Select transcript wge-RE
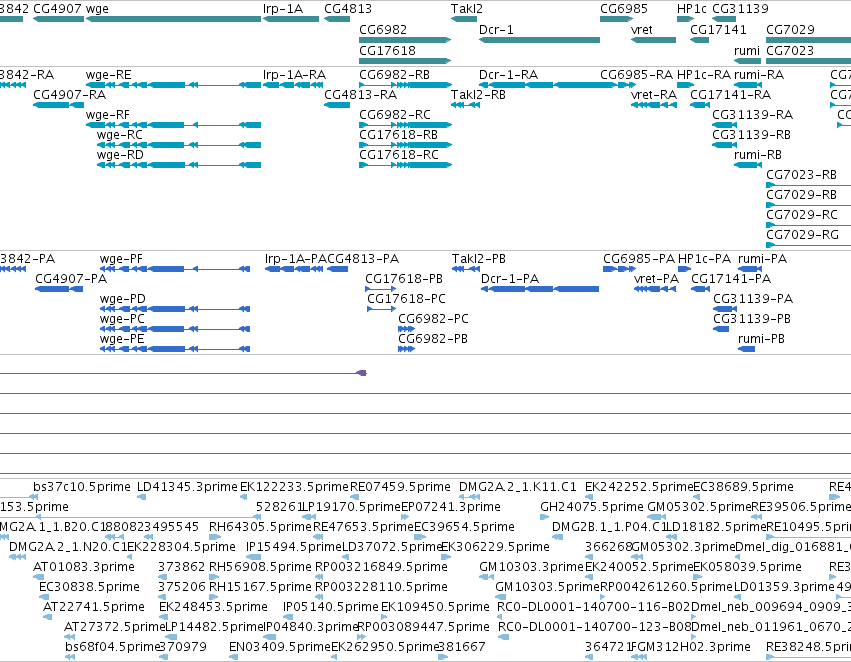This screenshot has height=662, width=851. [x=174, y=85]
